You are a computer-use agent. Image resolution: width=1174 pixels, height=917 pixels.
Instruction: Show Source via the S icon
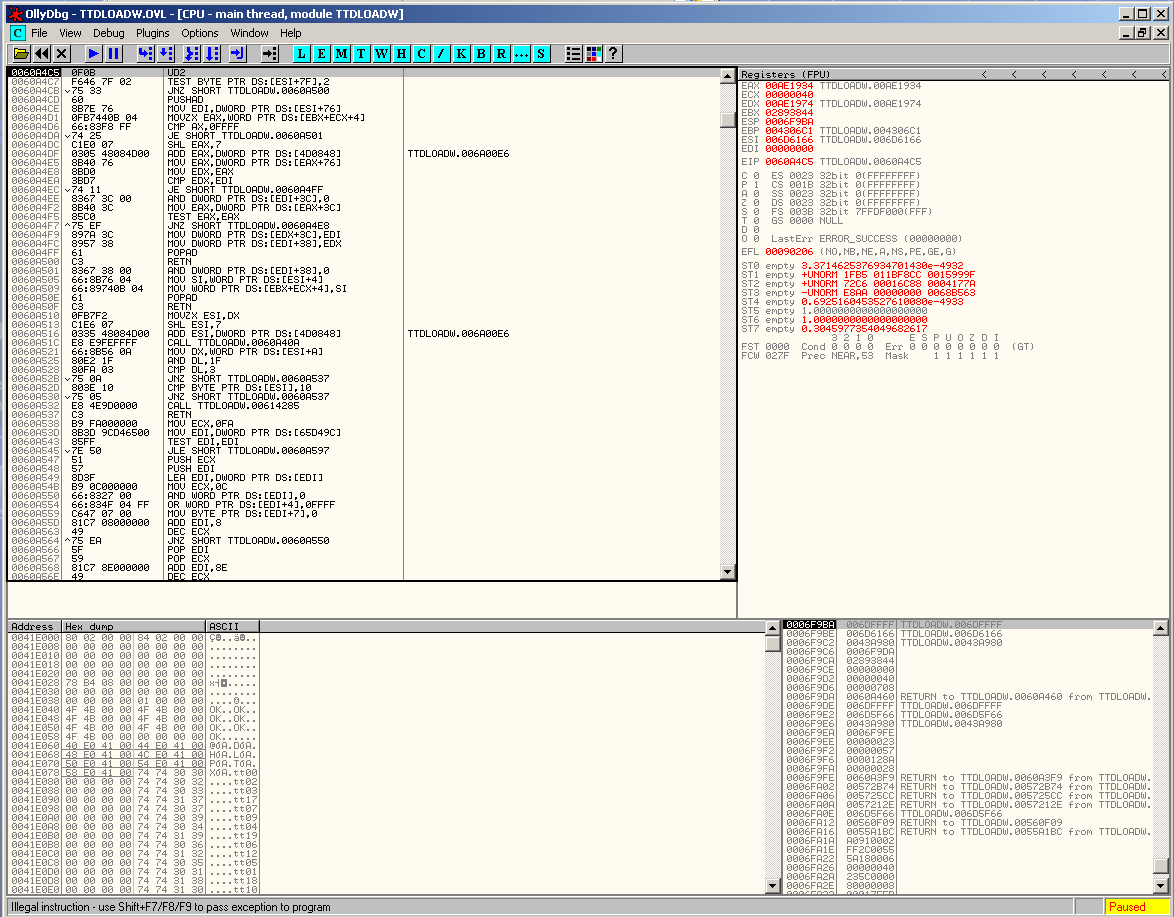pyautogui.click(x=541, y=53)
